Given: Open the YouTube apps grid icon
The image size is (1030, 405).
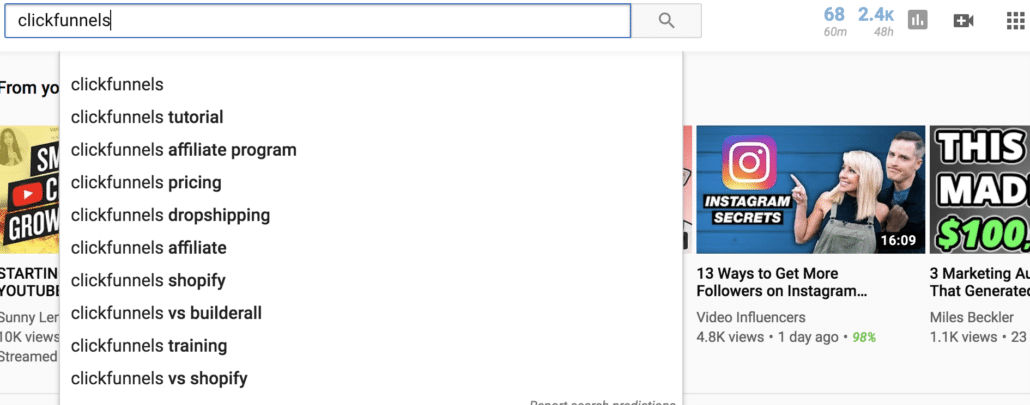Looking at the screenshot, I should [1016, 21].
